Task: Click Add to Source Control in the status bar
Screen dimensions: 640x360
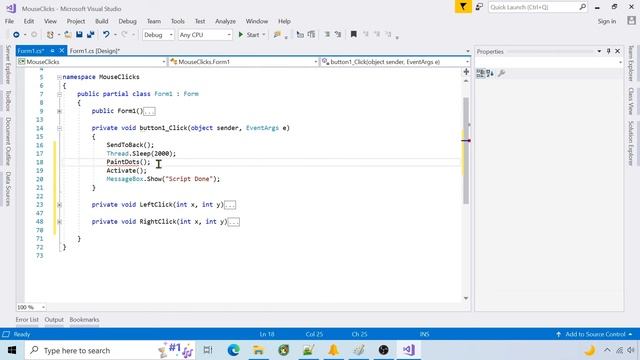Action: click(595, 334)
